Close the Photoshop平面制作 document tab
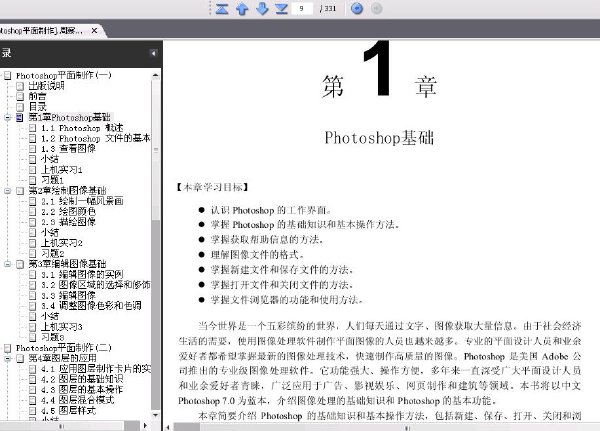Viewport: 600px width, 431px height. [x=94, y=31]
